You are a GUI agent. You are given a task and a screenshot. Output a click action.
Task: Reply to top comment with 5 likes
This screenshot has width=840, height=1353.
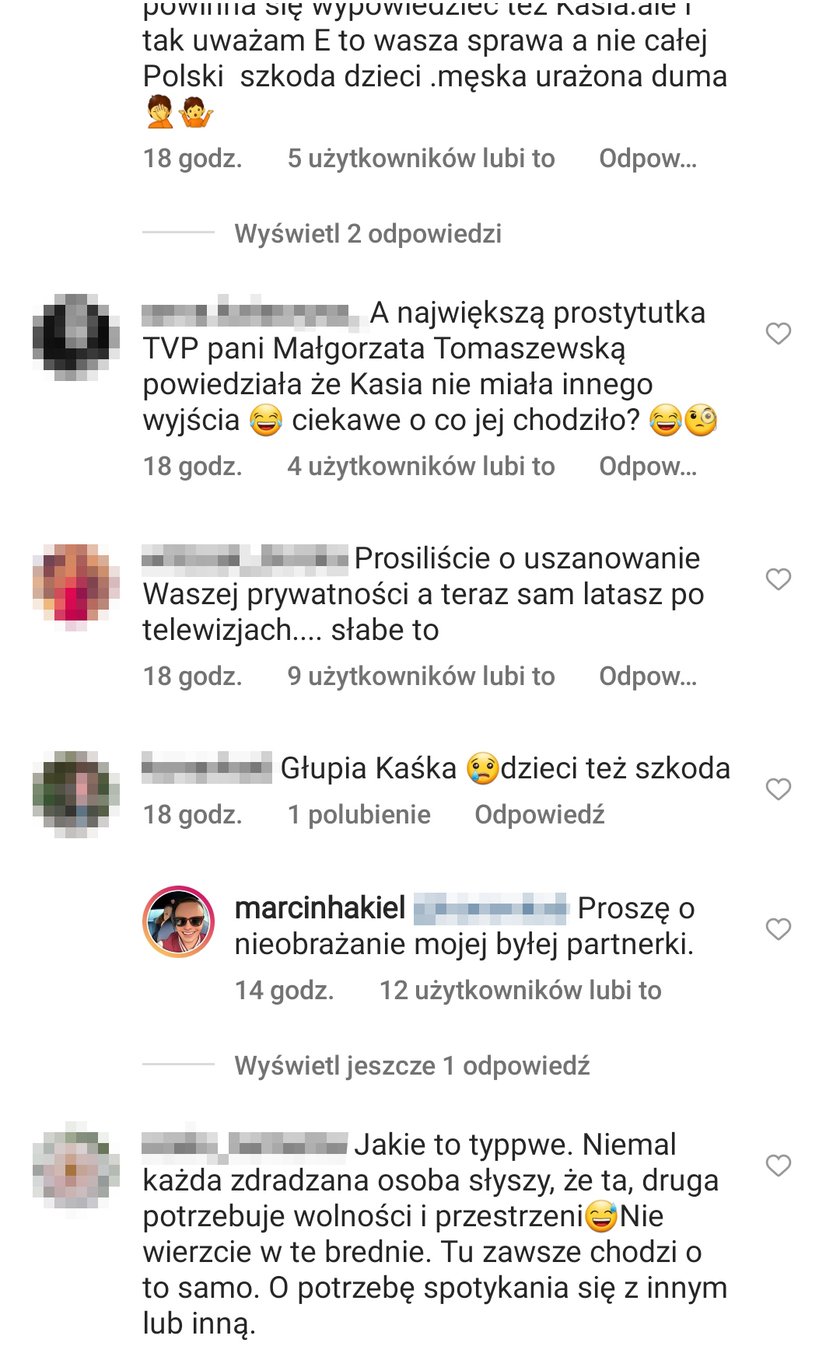647,159
